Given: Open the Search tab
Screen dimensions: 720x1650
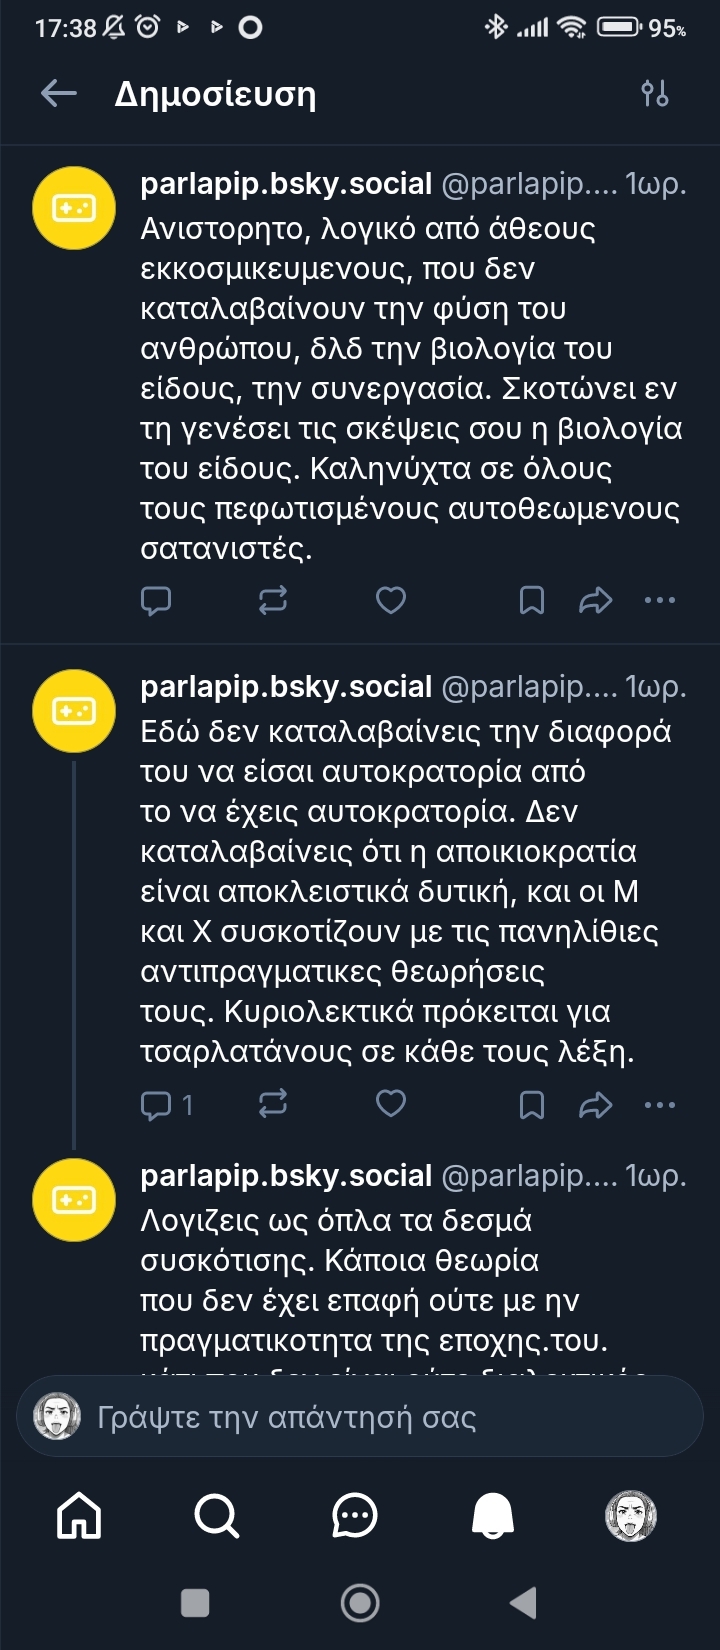Looking at the screenshot, I should click(216, 1515).
